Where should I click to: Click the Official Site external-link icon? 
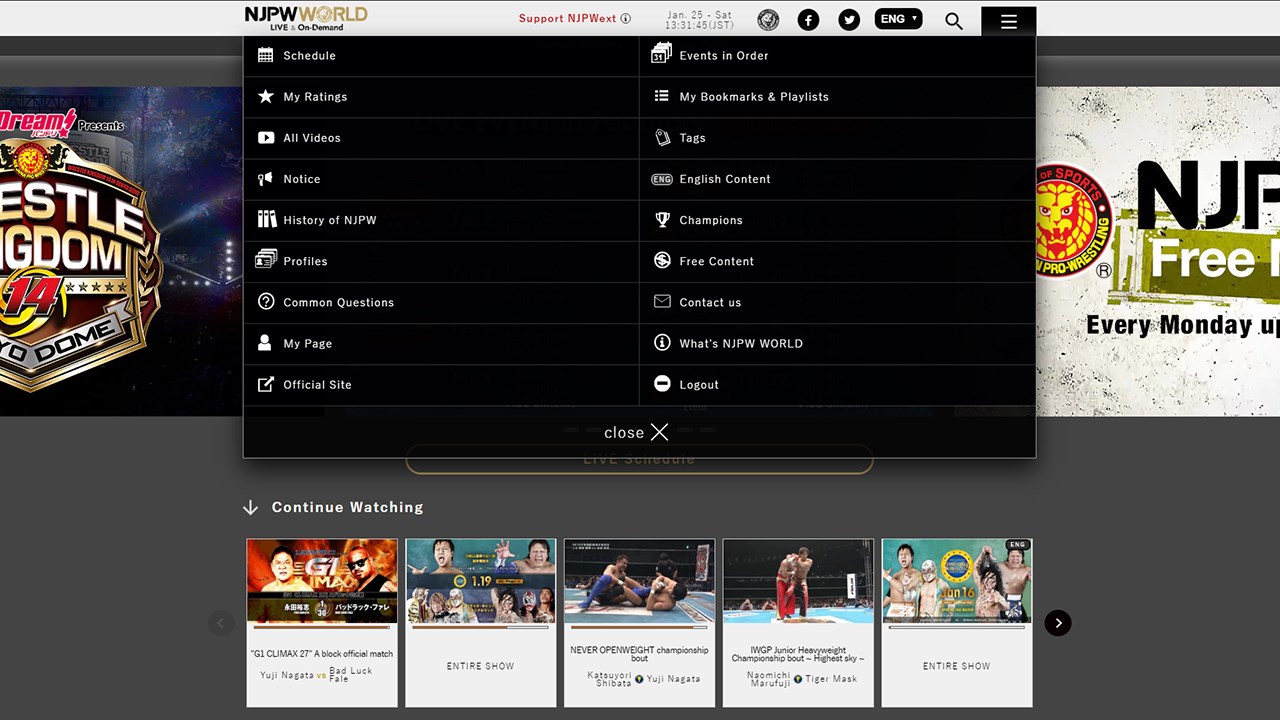(265, 383)
